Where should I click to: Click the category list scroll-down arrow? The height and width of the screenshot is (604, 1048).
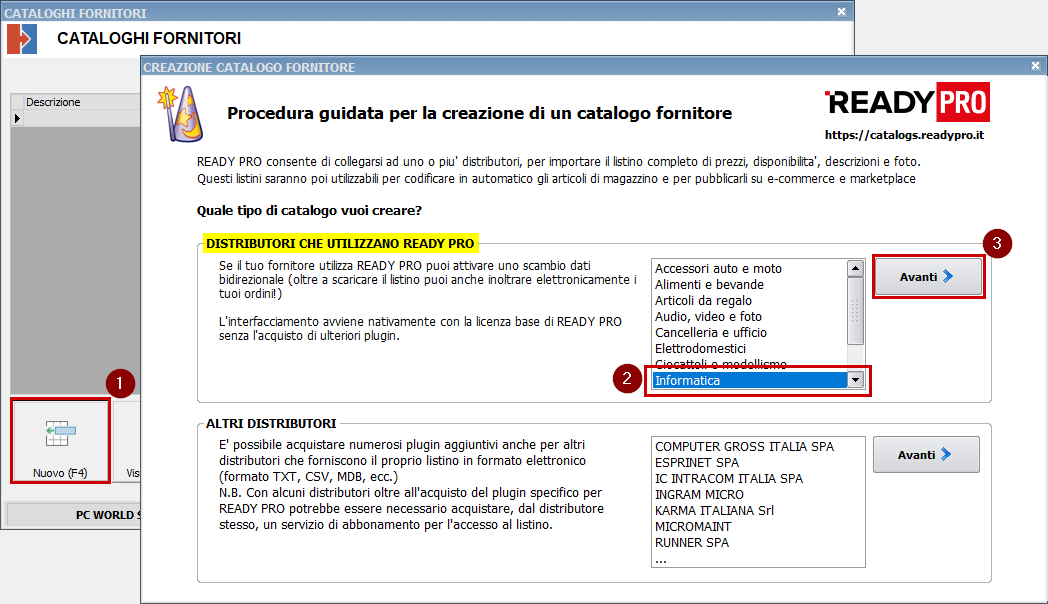tap(856, 381)
